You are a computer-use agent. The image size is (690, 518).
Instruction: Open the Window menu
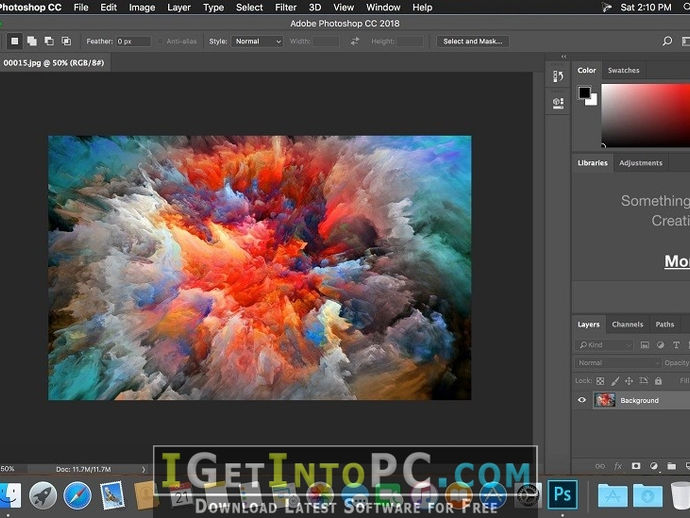383,7
